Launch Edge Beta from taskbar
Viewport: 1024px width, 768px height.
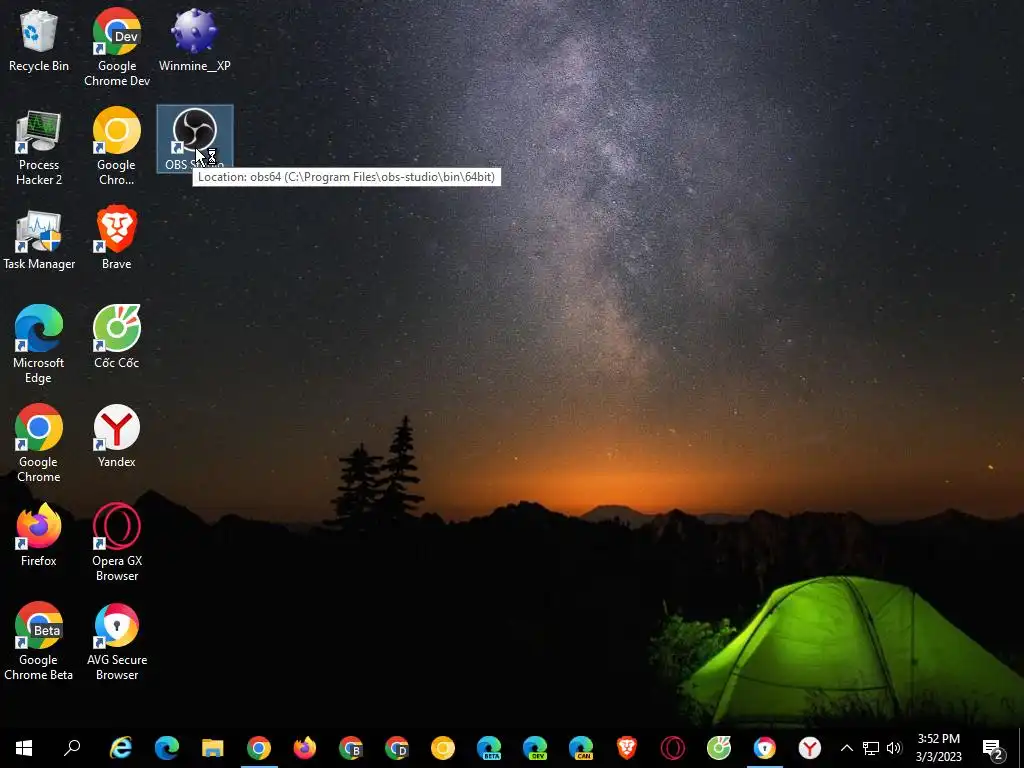click(488, 748)
